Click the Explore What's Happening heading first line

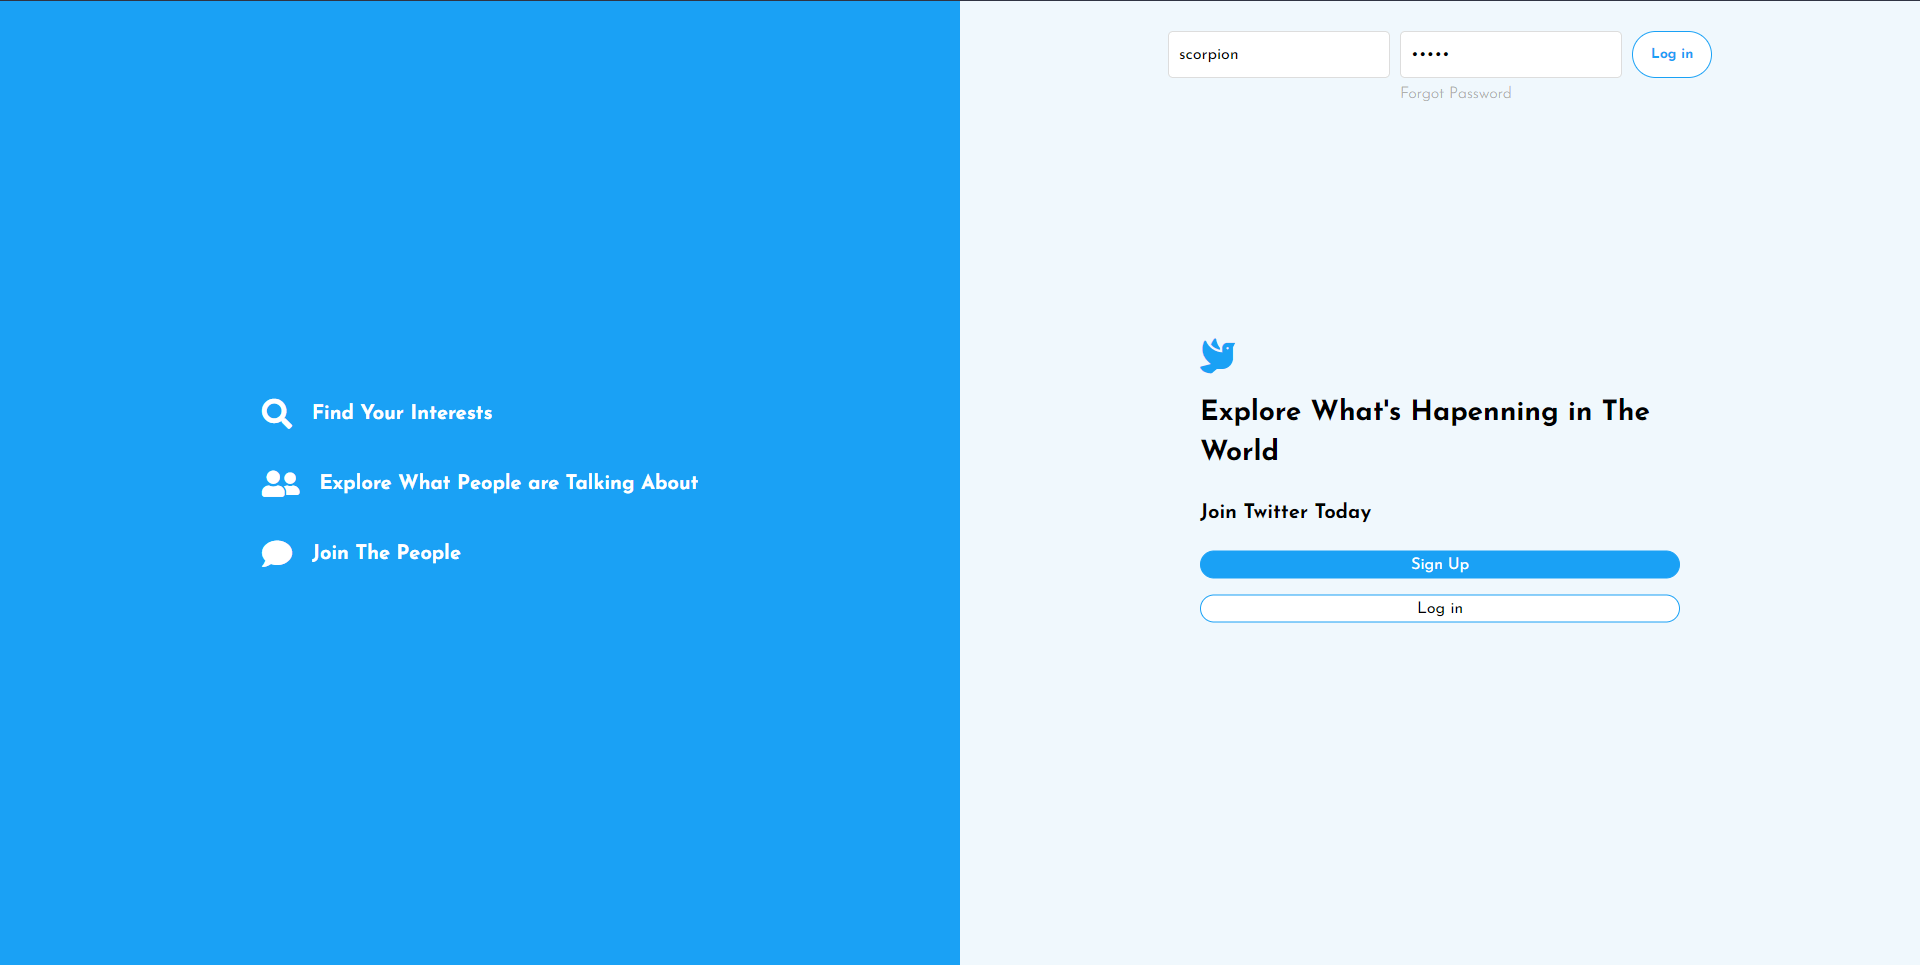click(x=1424, y=411)
